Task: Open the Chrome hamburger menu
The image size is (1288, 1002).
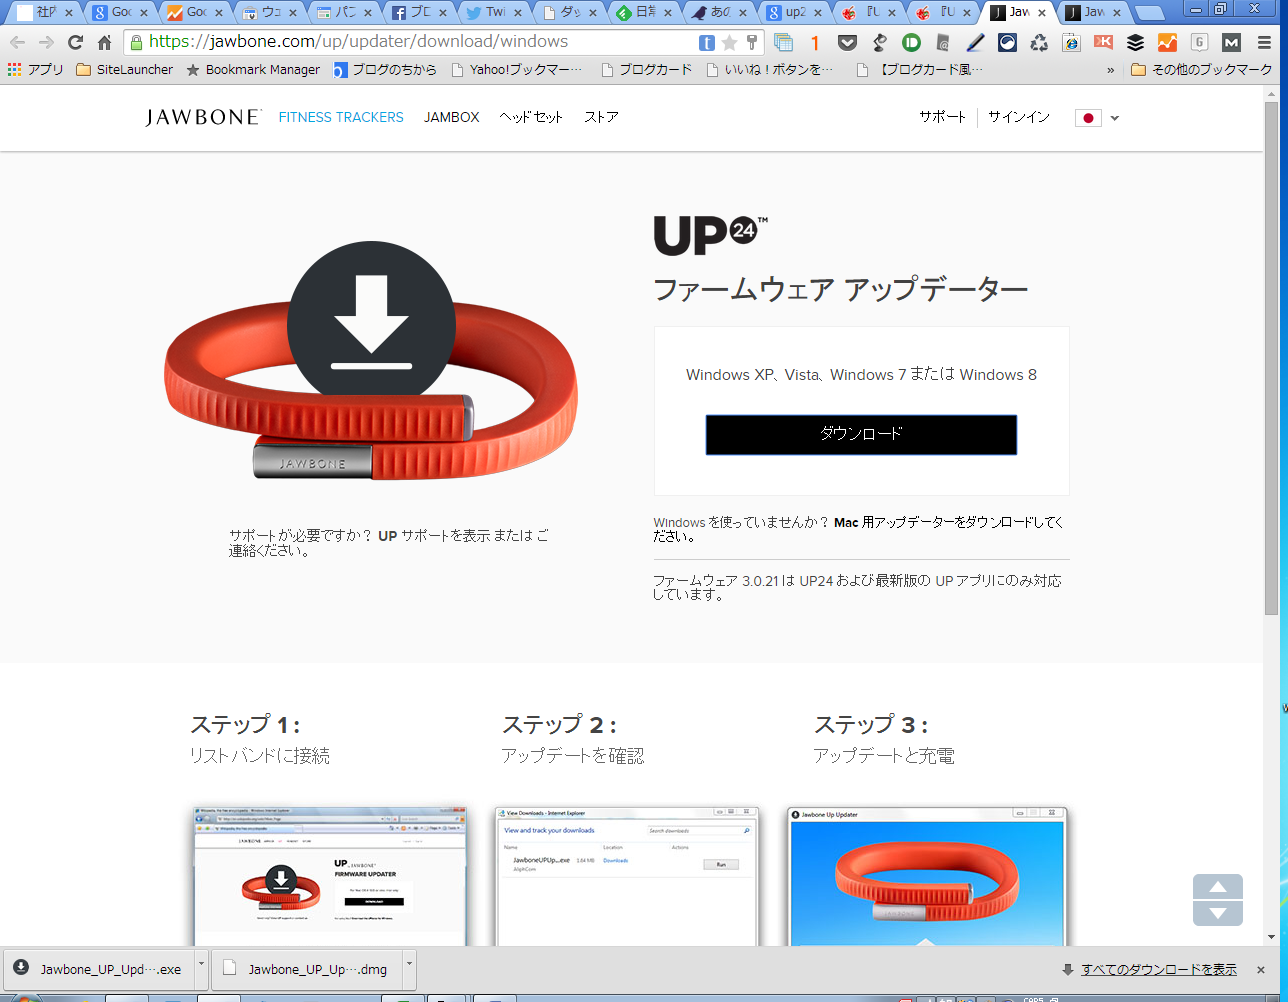Action: coord(1264,43)
